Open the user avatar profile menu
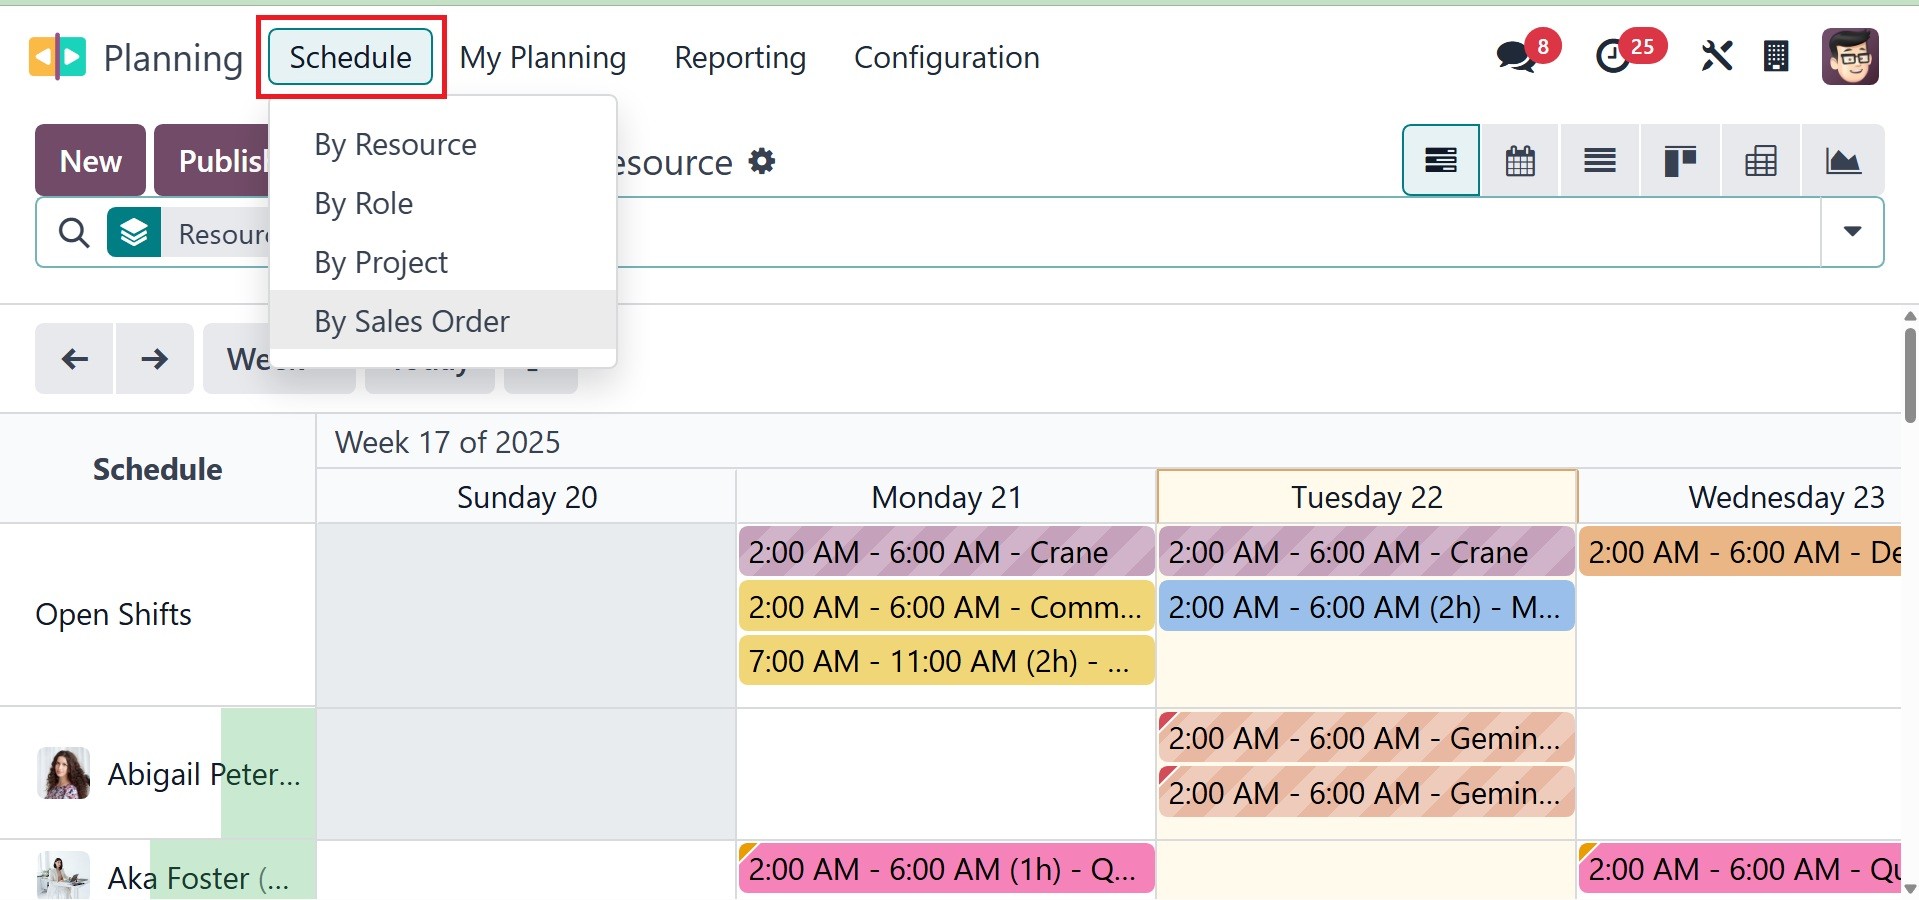Screen dimensions: 1919x900 click(1850, 57)
